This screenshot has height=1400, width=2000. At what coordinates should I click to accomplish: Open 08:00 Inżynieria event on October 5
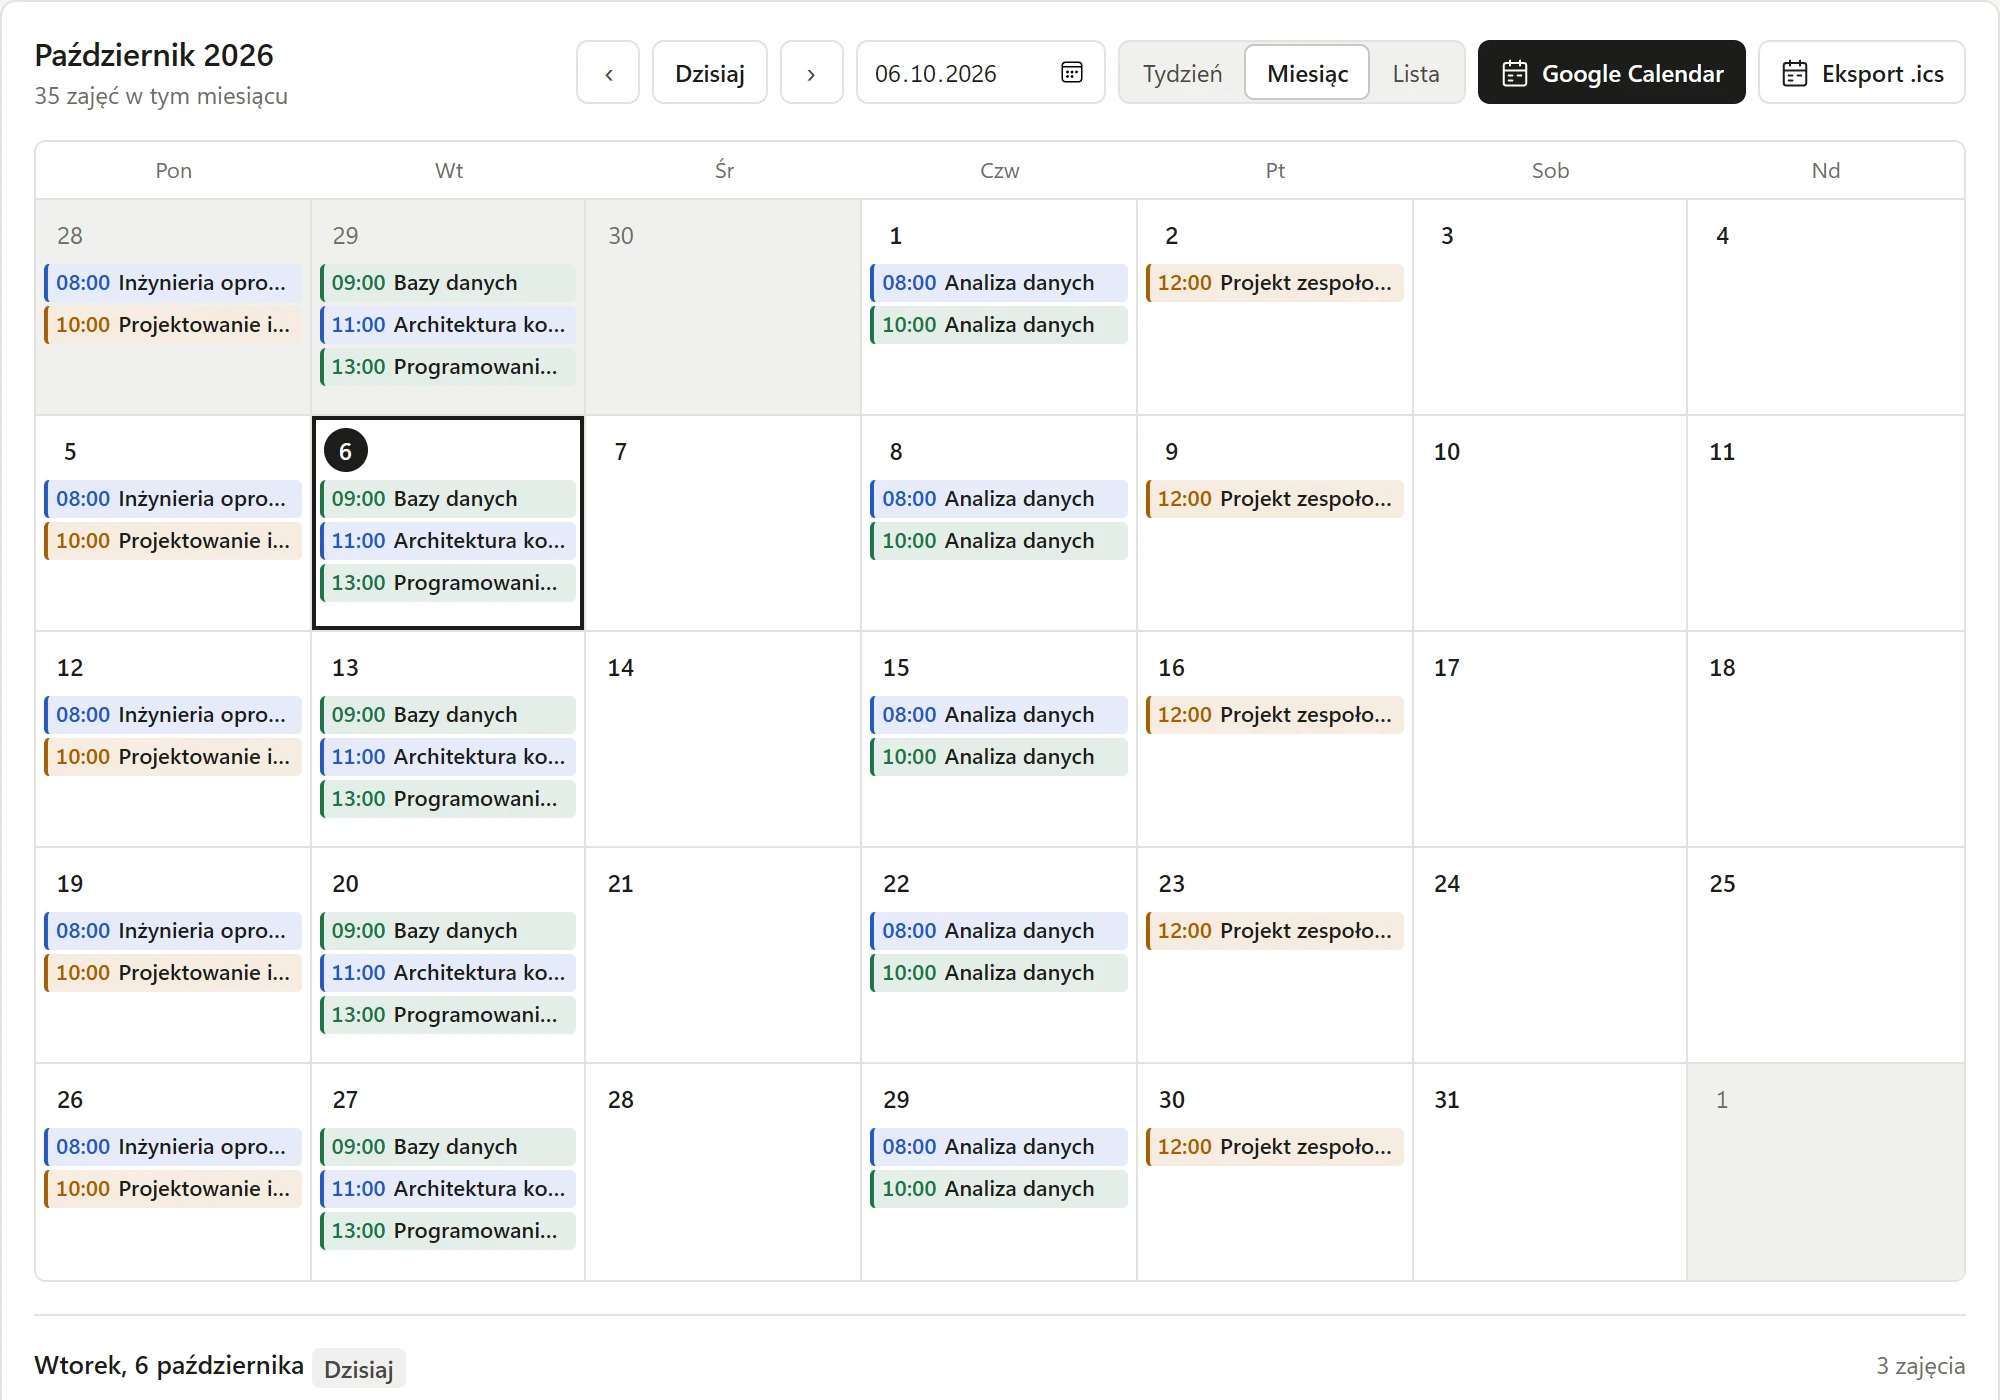point(173,499)
